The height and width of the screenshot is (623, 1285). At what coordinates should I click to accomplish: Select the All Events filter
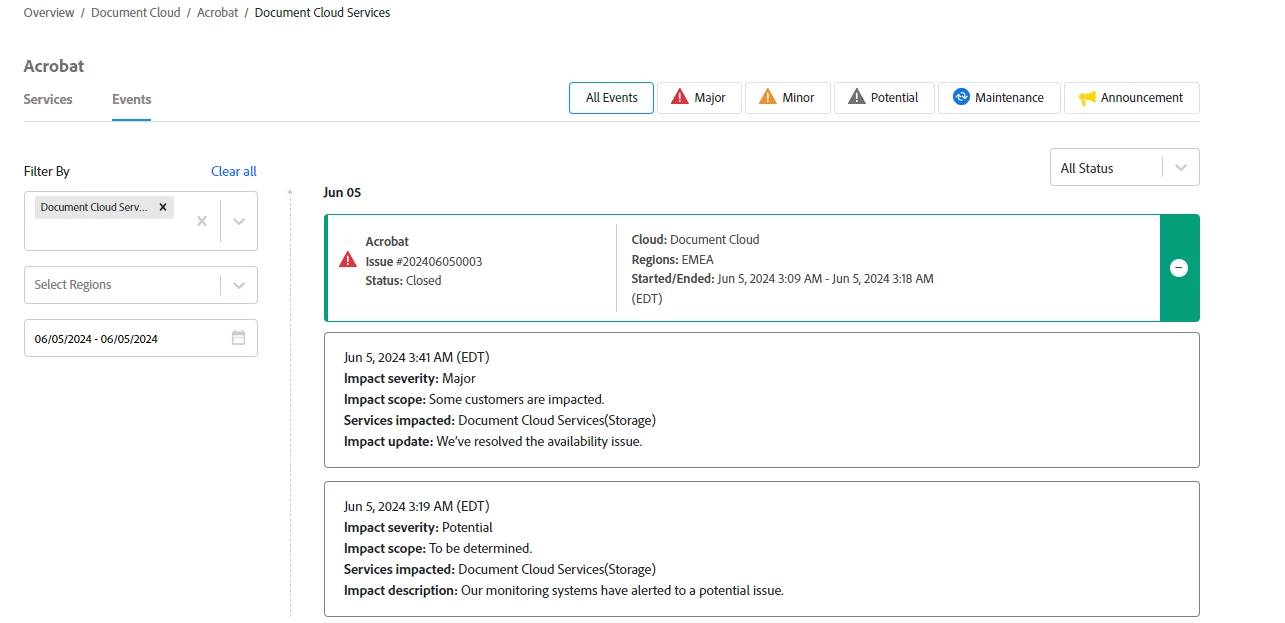pyautogui.click(x=611, y=98)
